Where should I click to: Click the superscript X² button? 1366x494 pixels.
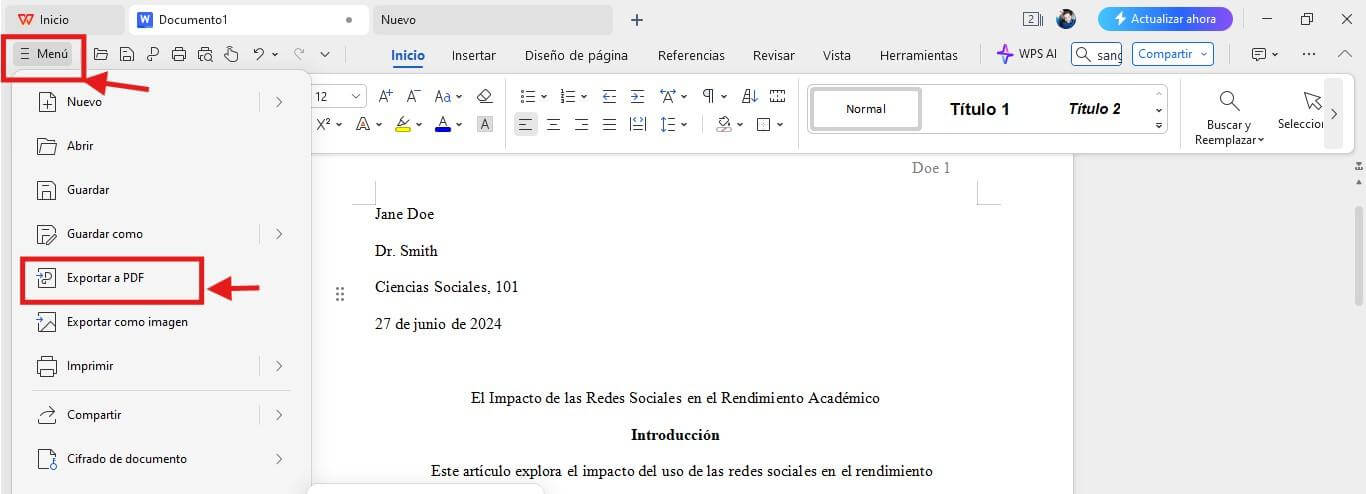(x=323, y=124)
